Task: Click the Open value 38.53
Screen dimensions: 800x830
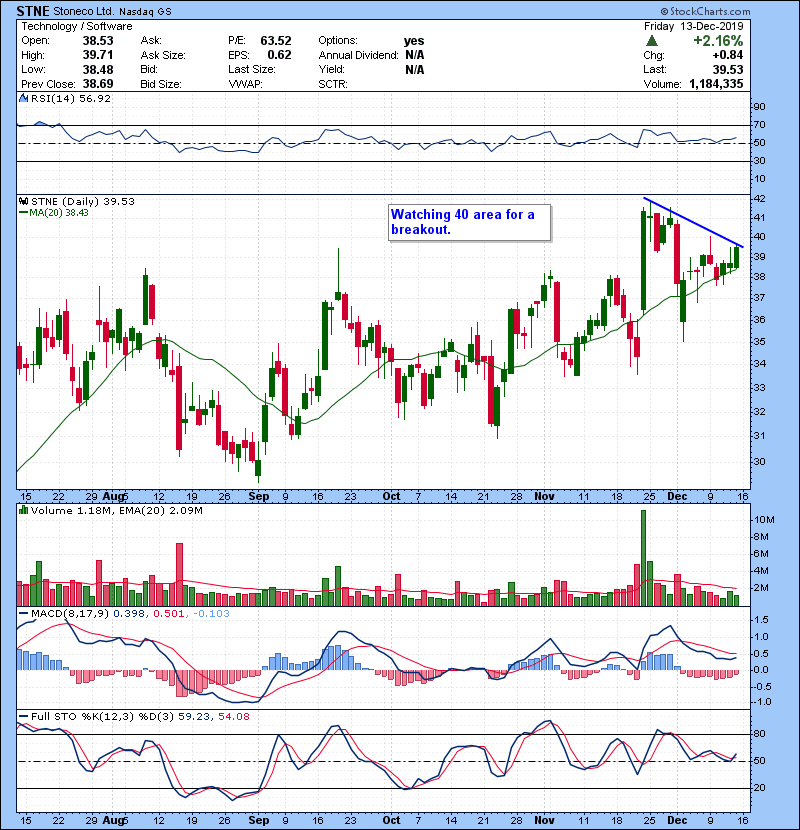Action: [98, 41]
